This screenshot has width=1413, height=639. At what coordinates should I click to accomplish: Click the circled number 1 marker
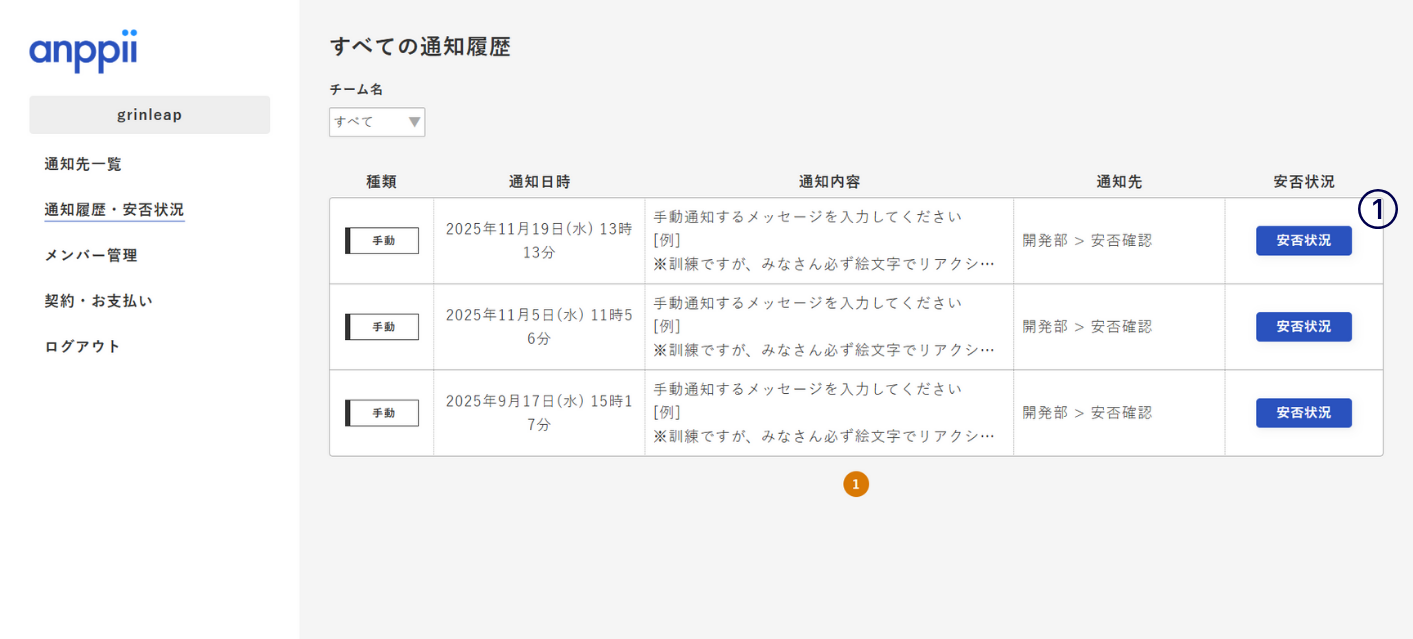[x=1377, y=210]
